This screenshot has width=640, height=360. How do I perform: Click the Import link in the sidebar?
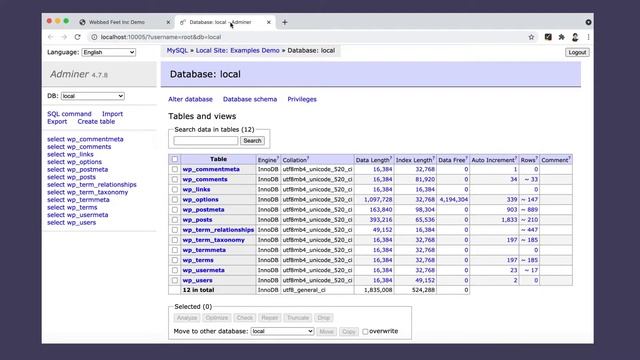click(112, 114)
